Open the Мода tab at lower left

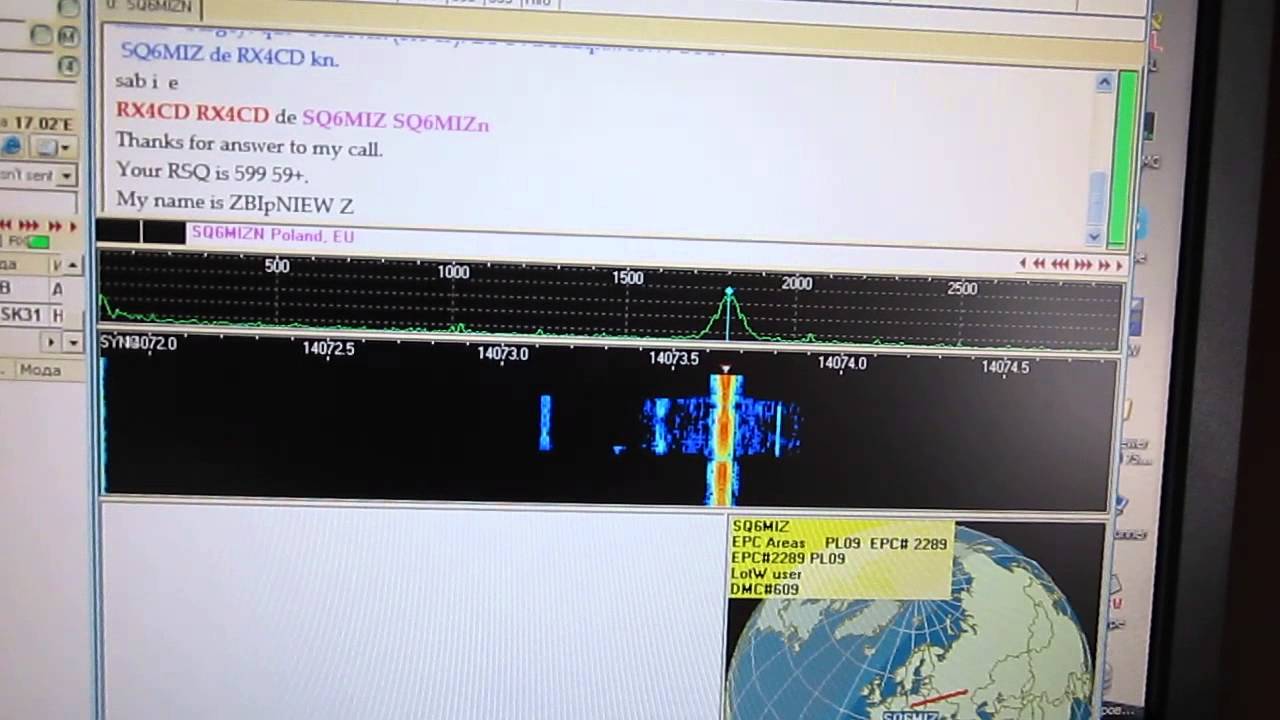pyautogui.click(x=40, y=370)
